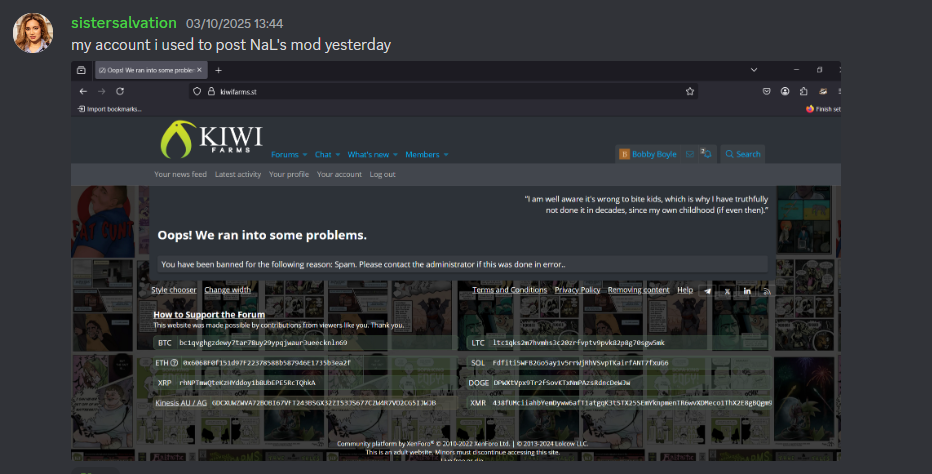Click the Change width link
The image size is (932, 474).
point(228,290)
